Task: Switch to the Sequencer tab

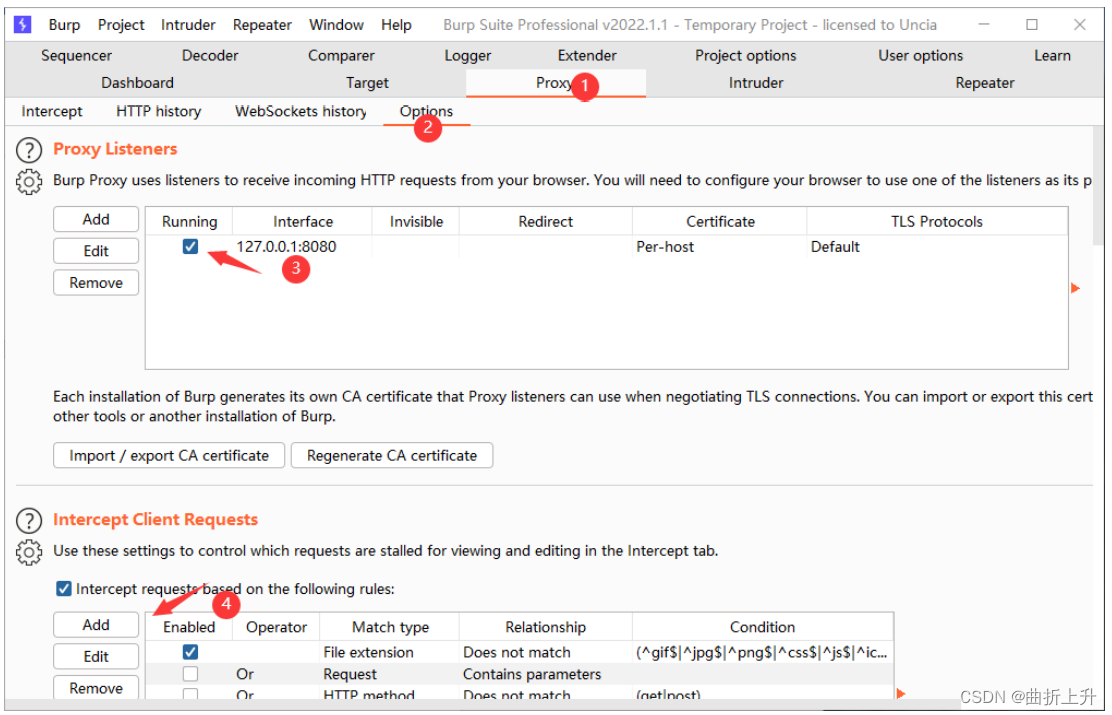Action: (x=77, y=55)
